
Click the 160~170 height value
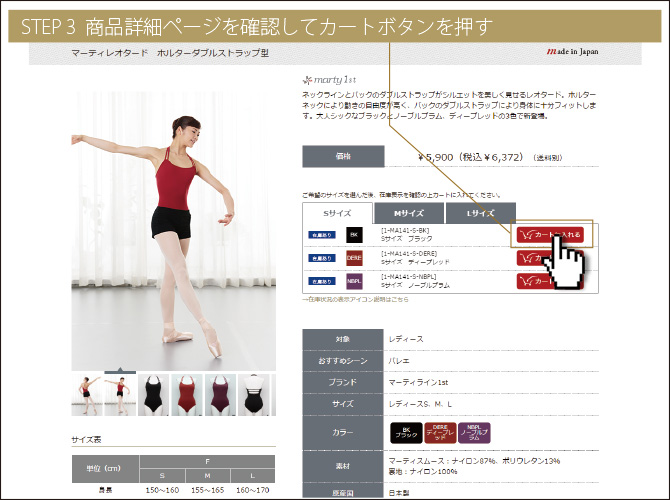[253, 490]
